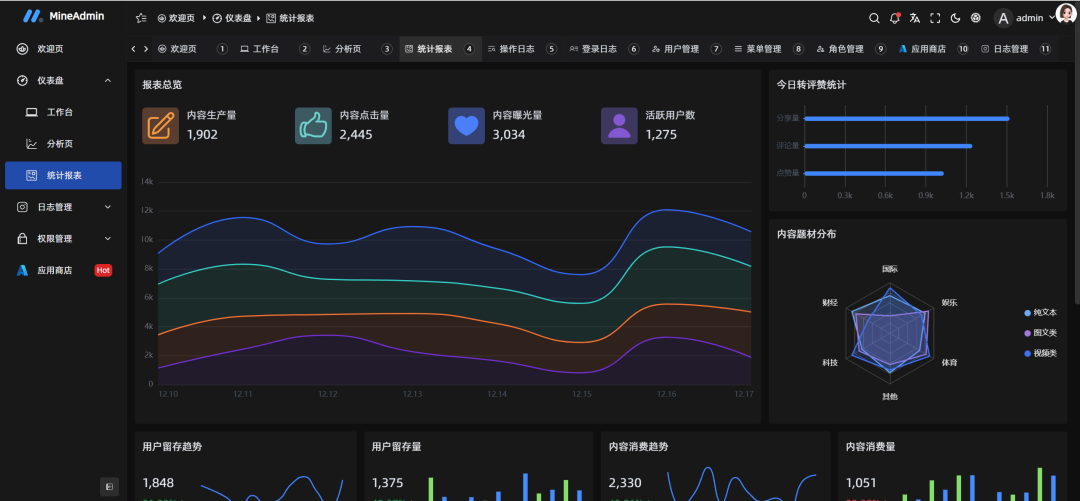
Task: Toggle dark mode with the moon icon
Action: 955,18
